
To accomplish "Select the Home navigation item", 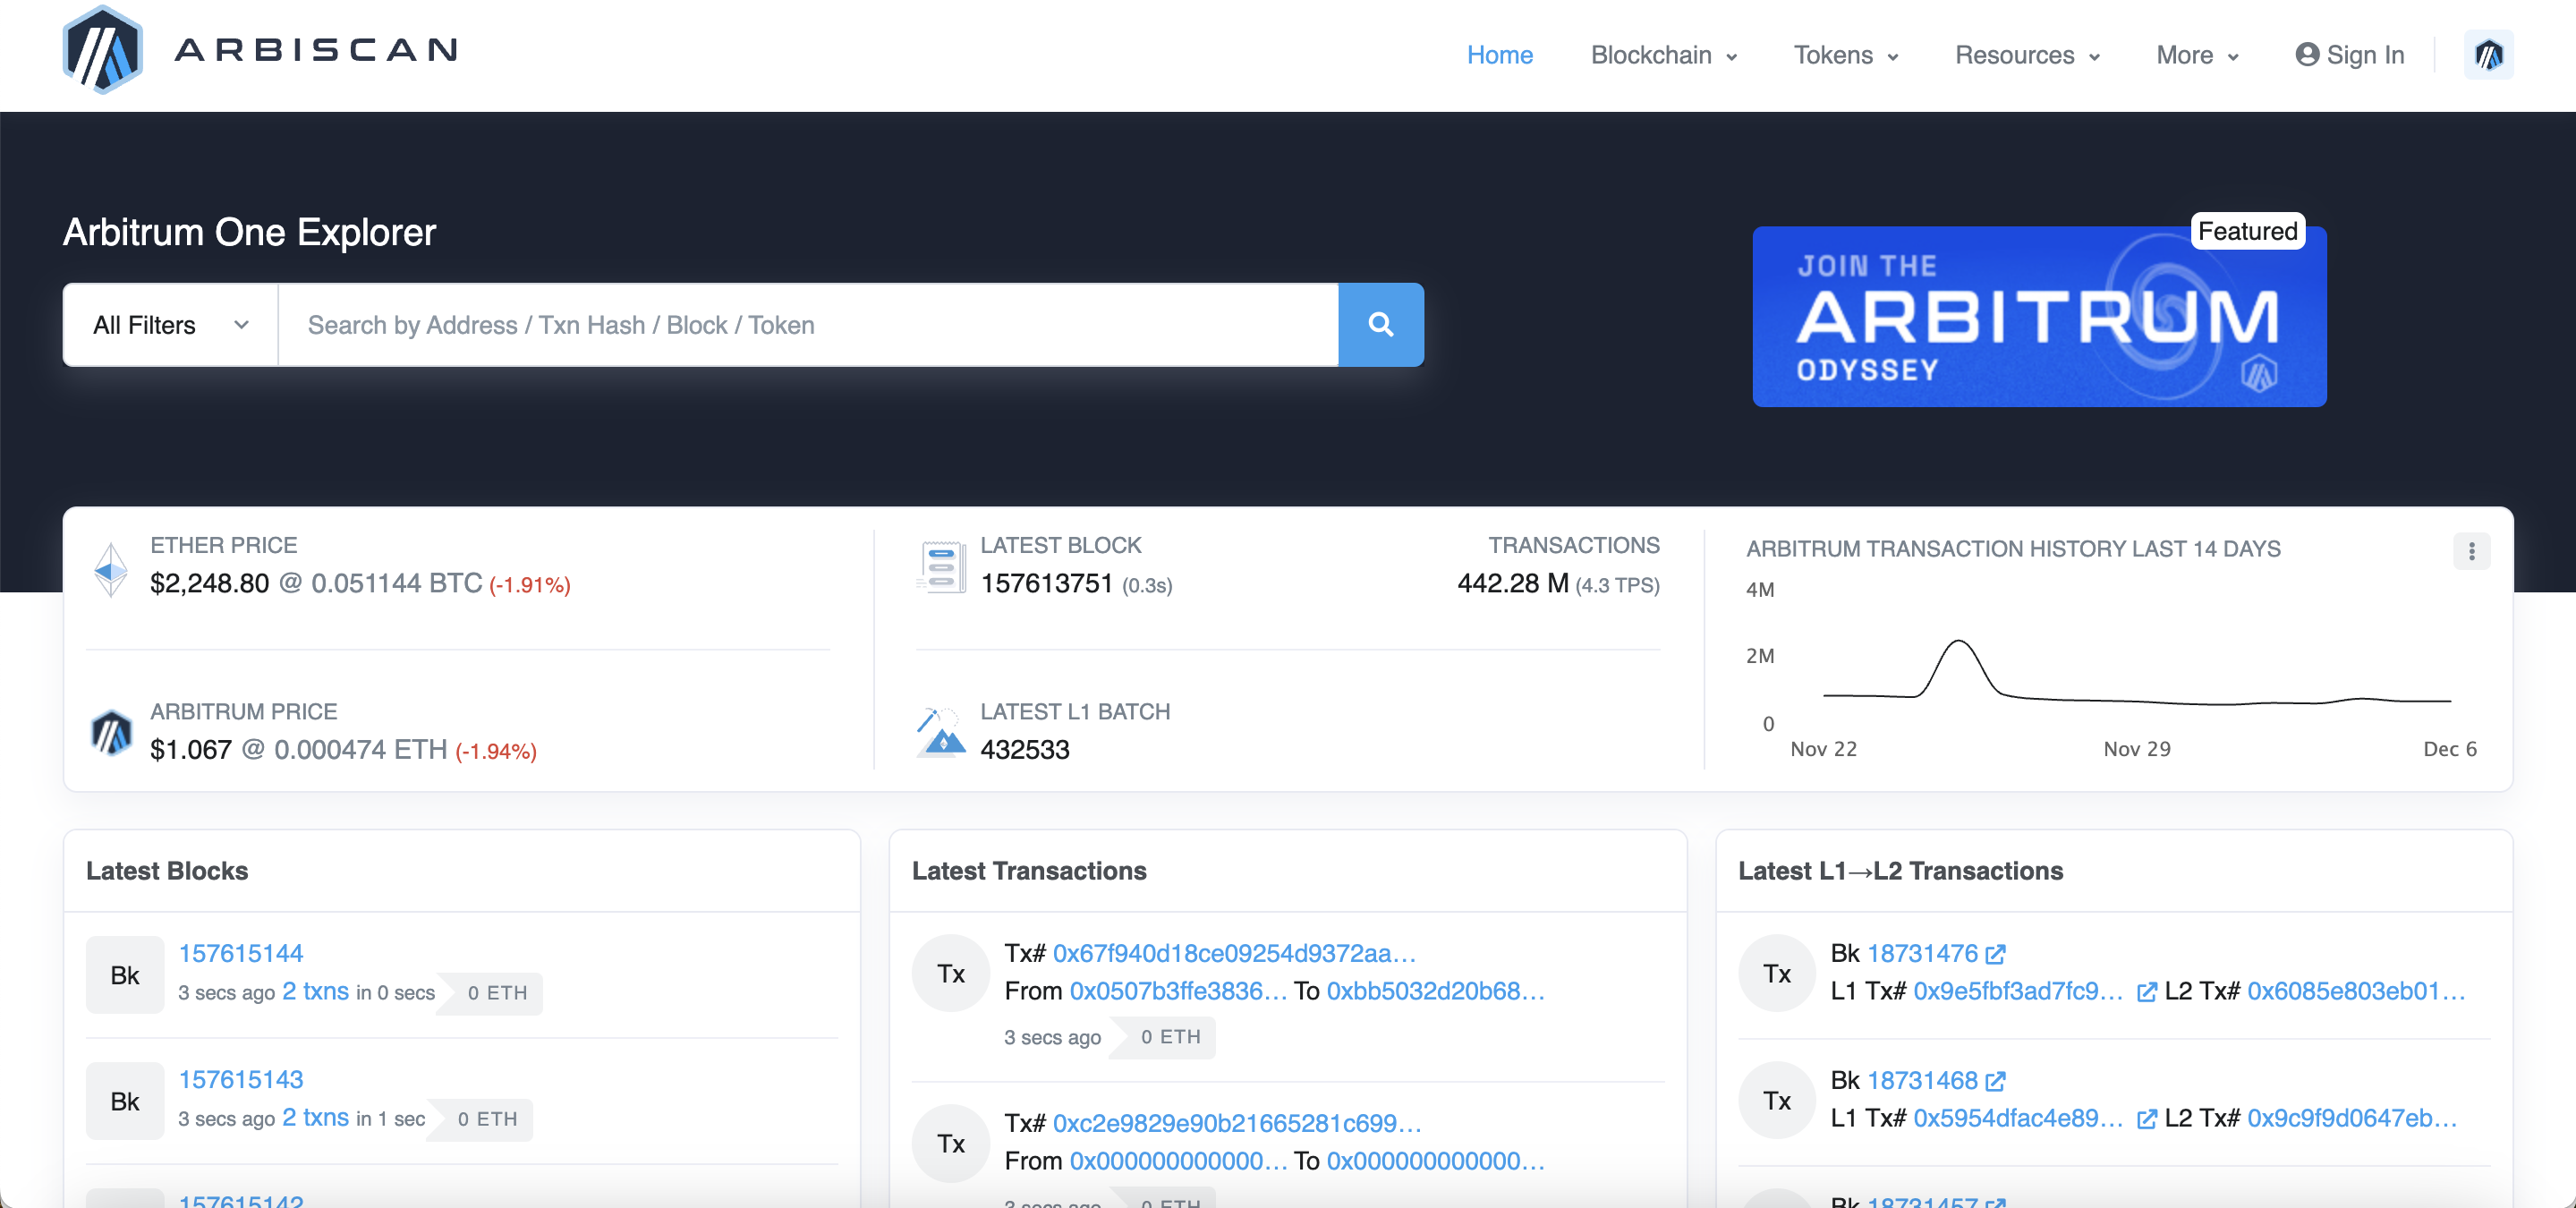I will coord(1500,55).
